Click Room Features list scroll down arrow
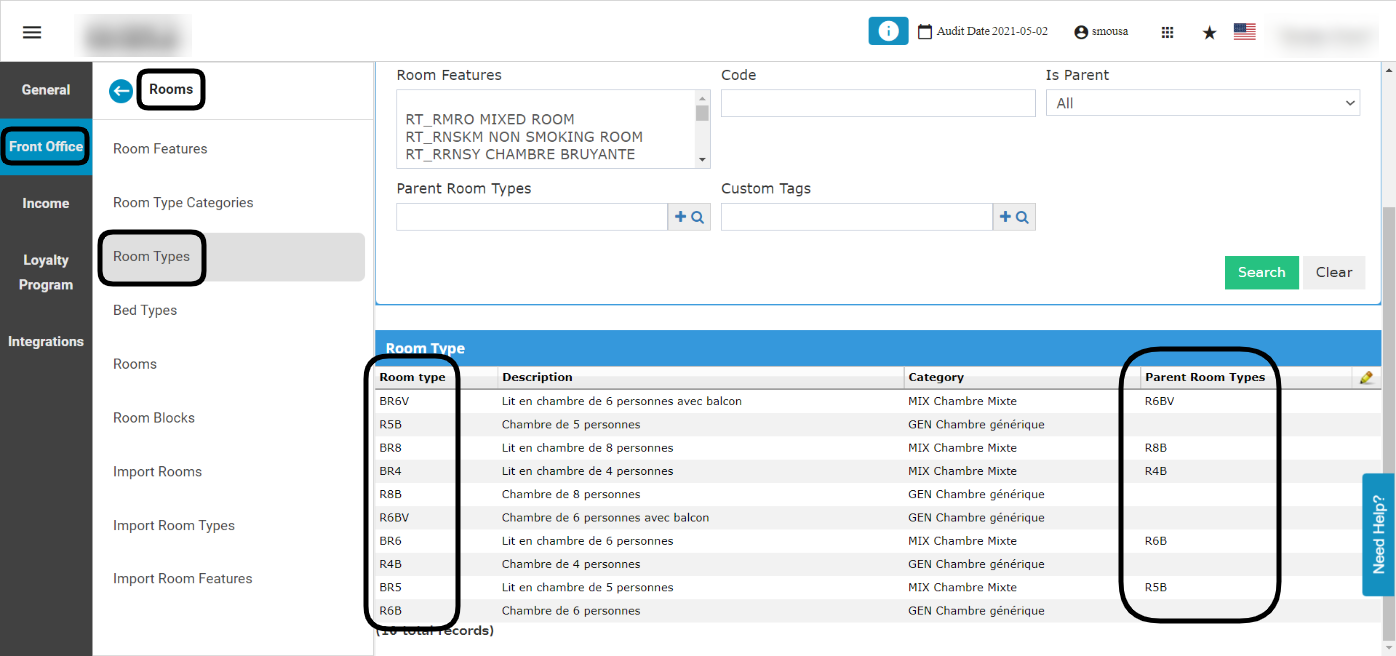The image size is (1396, 656). (x=702, y=160)
